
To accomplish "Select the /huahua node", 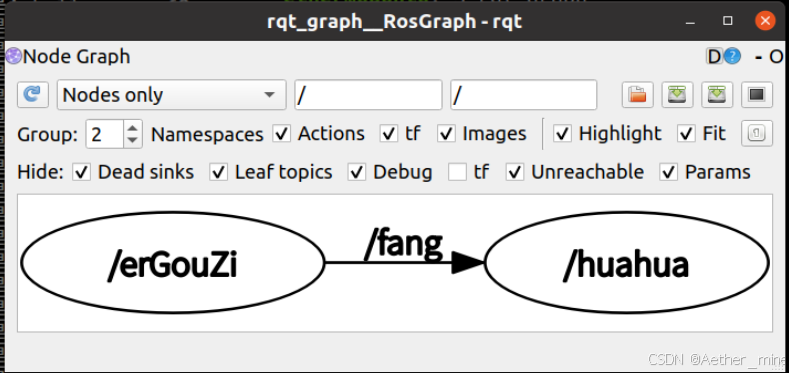I will (626, 262).
